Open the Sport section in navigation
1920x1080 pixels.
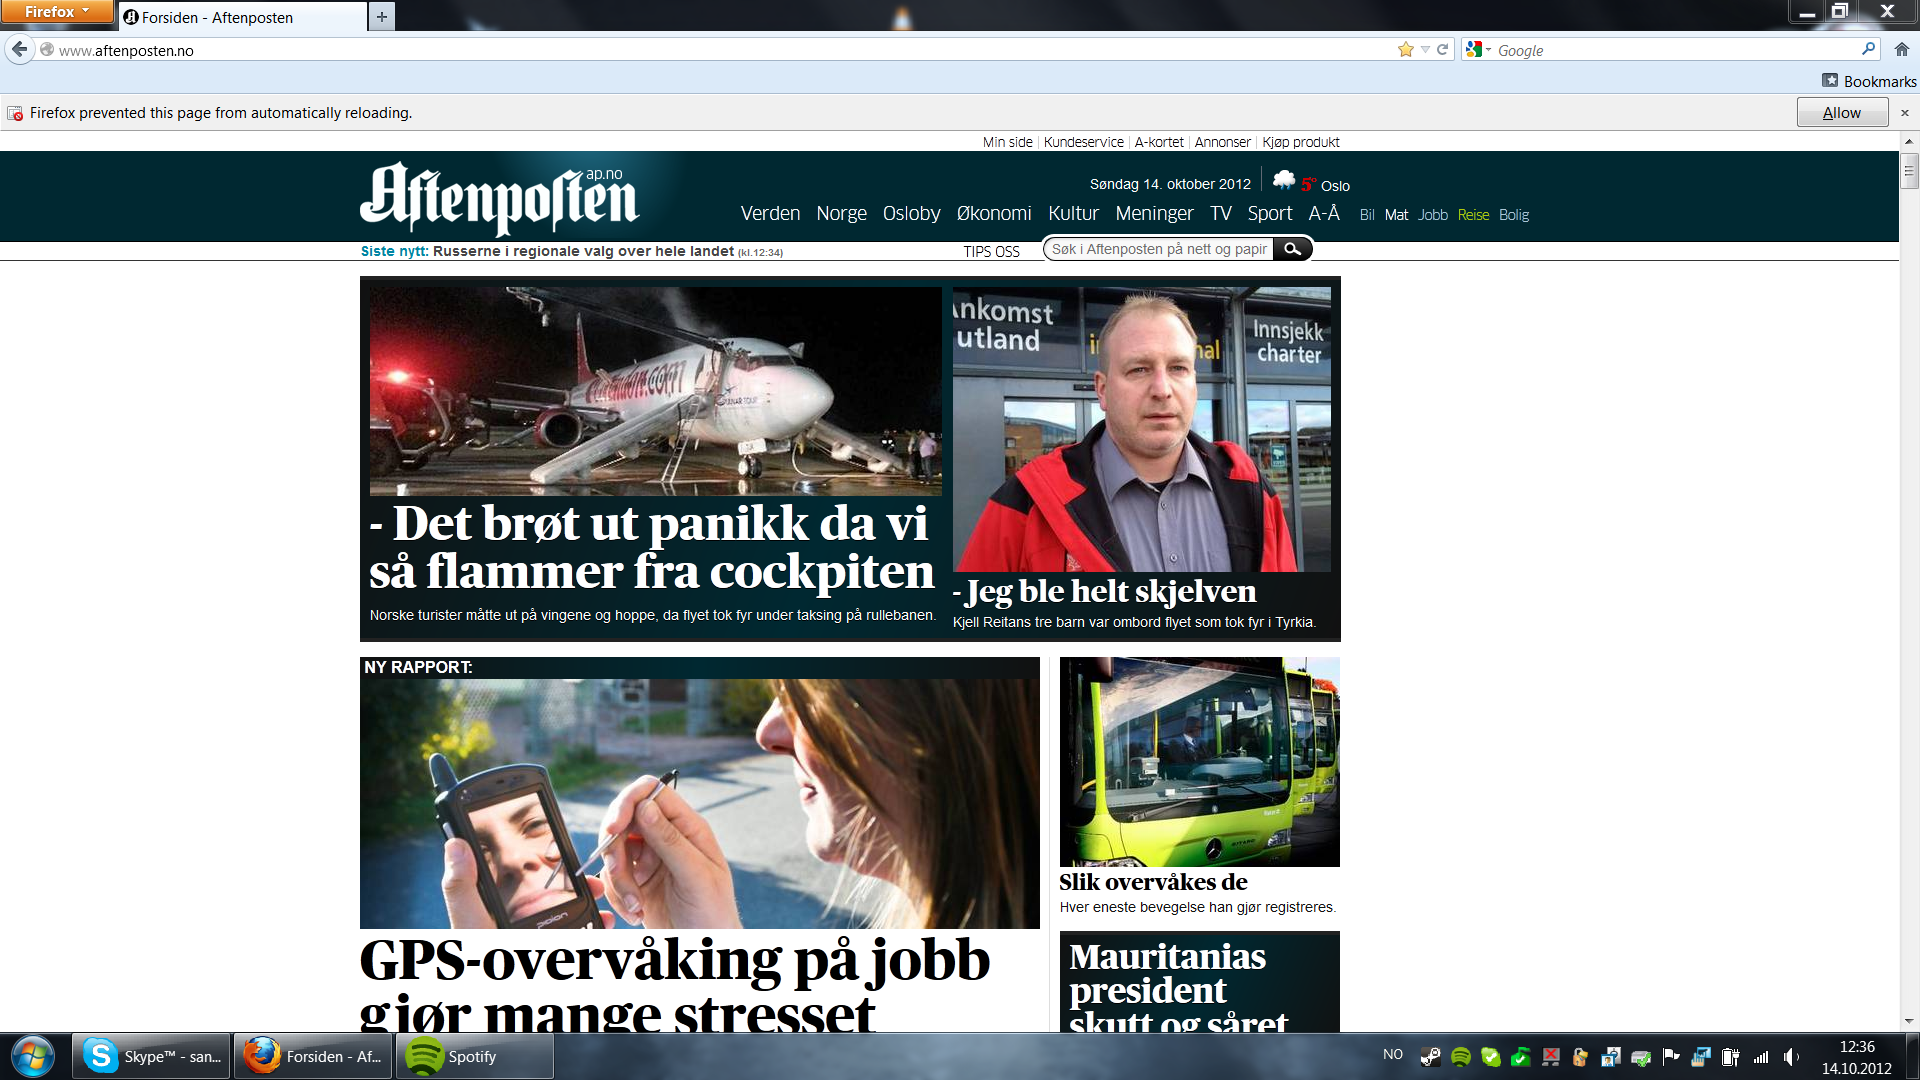1270,213
